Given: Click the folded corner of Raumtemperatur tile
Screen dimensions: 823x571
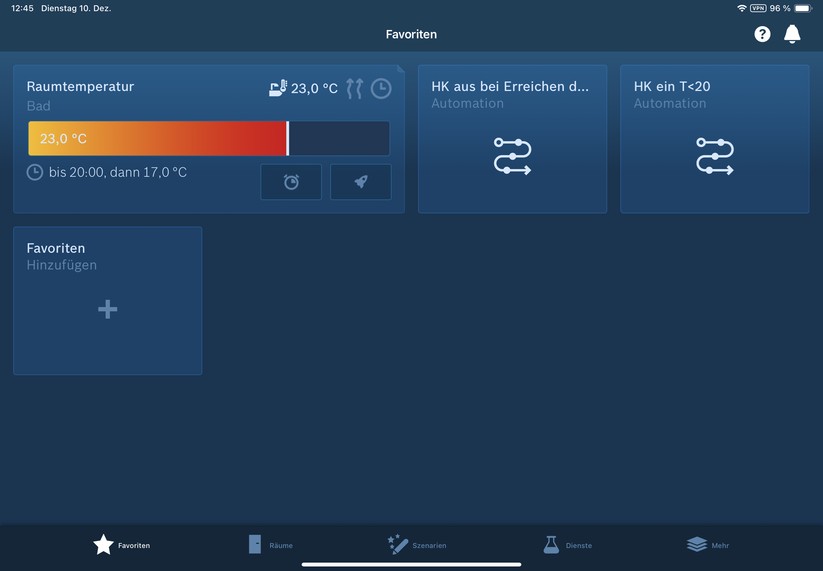Looking at the screenshot, I should tap(400, 69).
